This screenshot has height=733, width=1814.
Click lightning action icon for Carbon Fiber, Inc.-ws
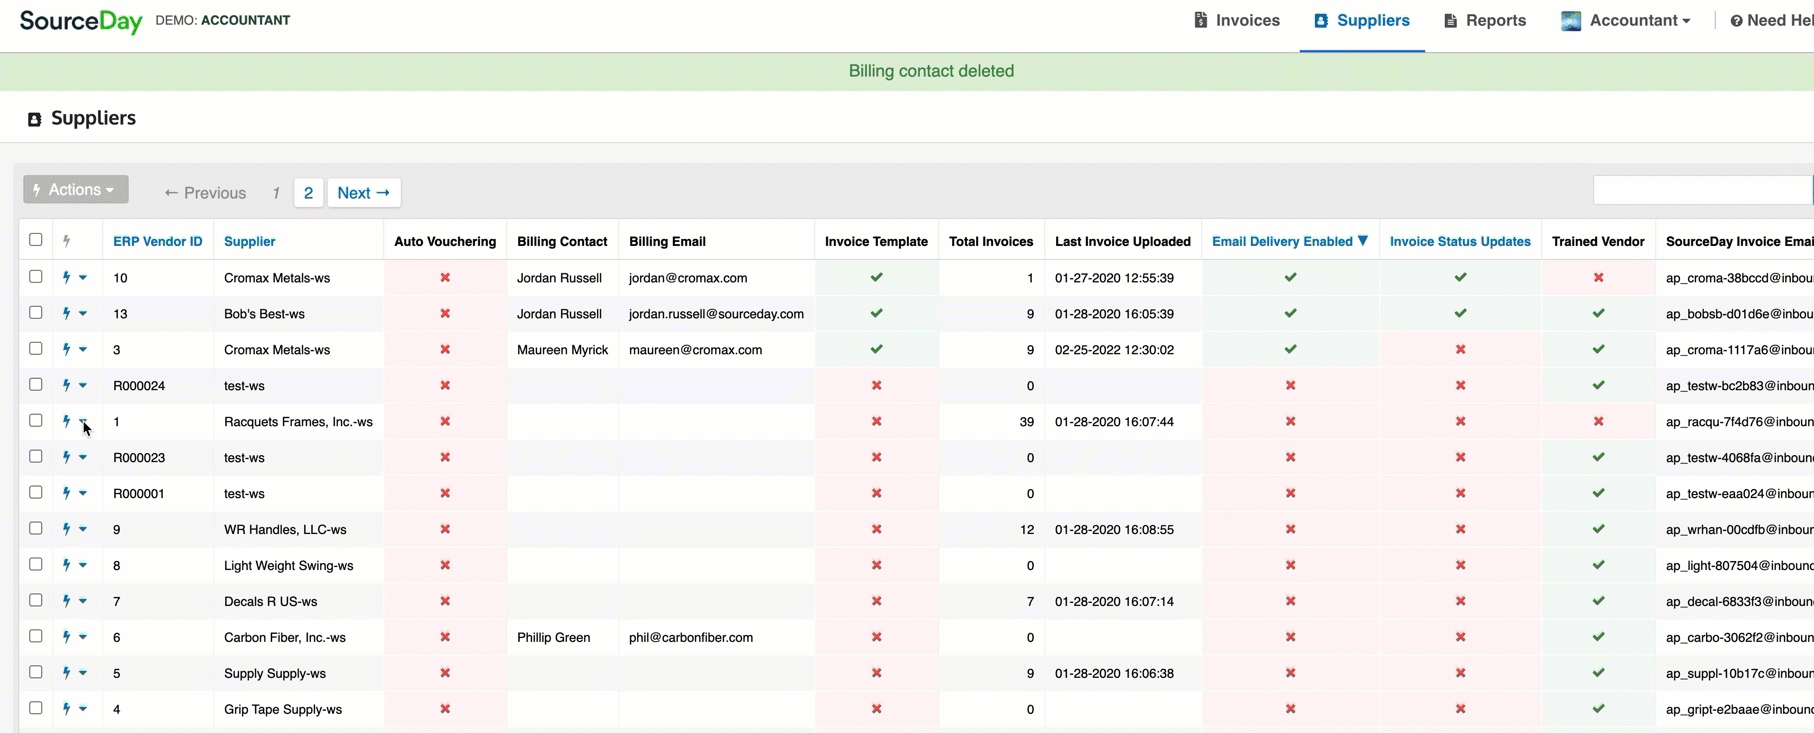[x=67, y=637]
